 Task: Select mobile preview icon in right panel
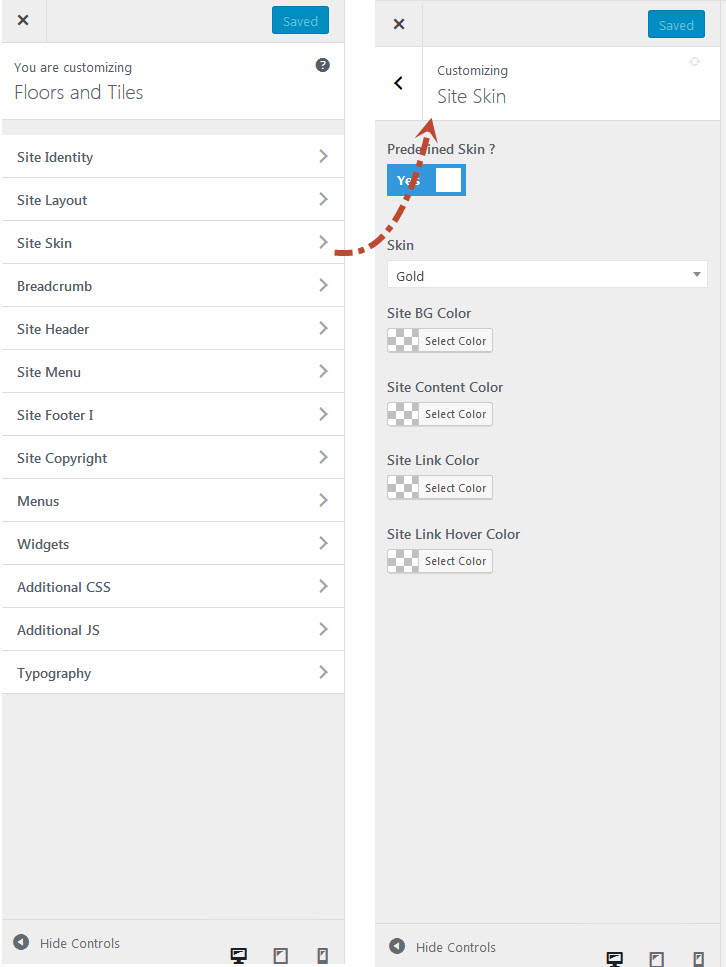pyautogui.click(x=698, y=959)
